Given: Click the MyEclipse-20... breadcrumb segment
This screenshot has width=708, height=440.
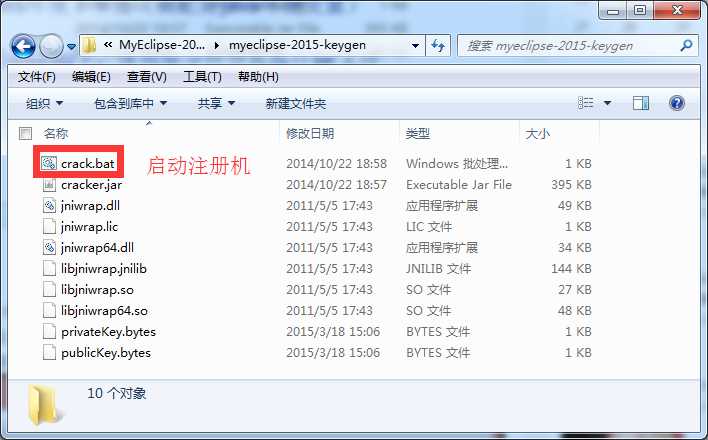Looking at the screenshot, I should 162,45.
